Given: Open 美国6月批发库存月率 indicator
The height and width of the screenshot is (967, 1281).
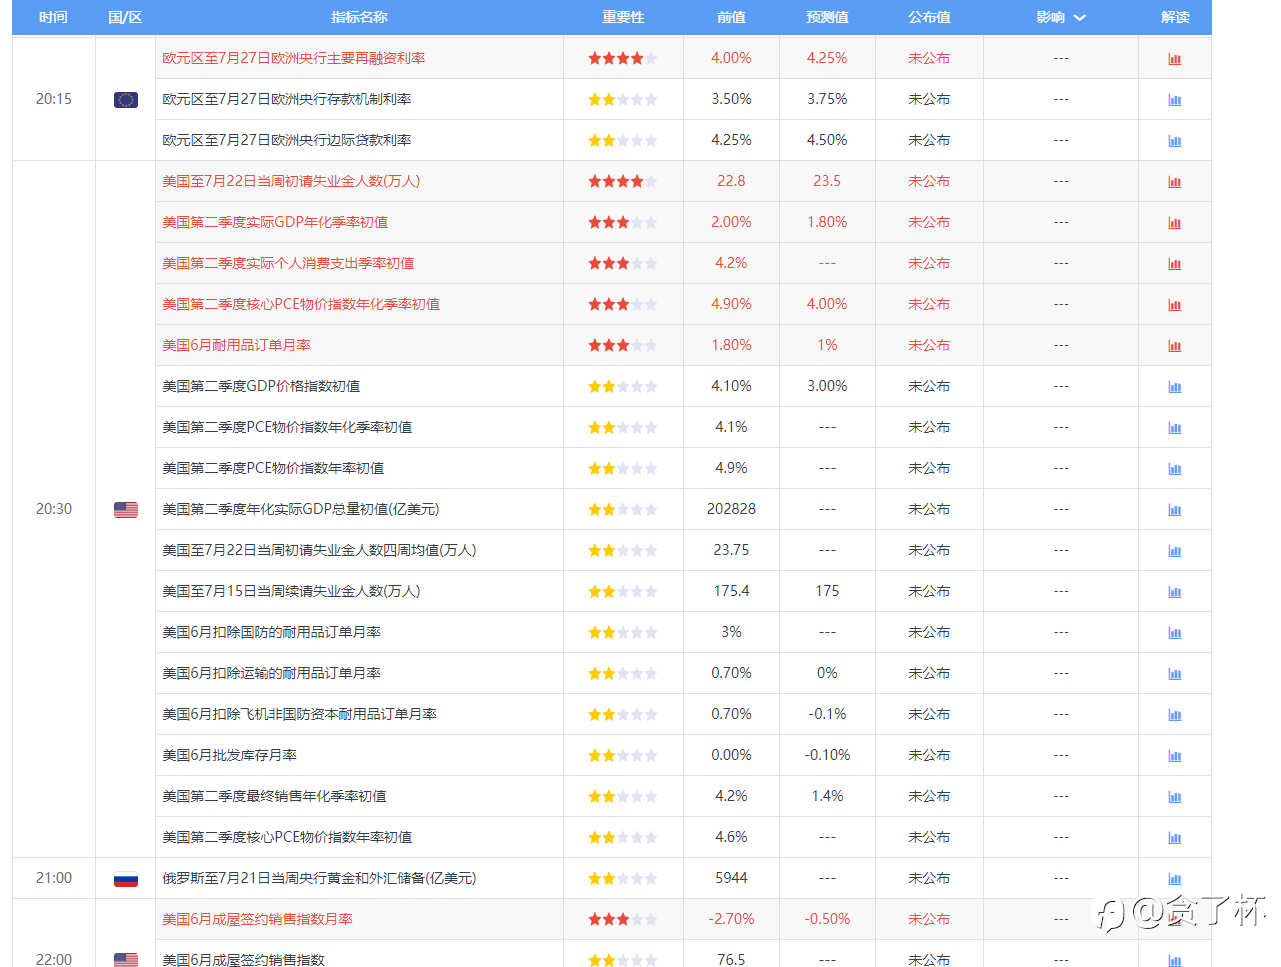Looking at the screenshot, I should [x=229, y=755].
